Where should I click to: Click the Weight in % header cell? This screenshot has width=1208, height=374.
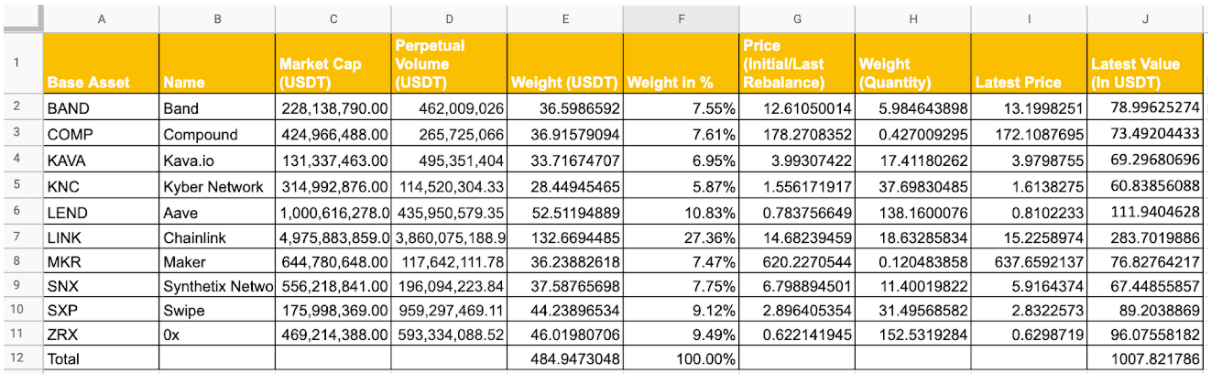tap(681, 64)
